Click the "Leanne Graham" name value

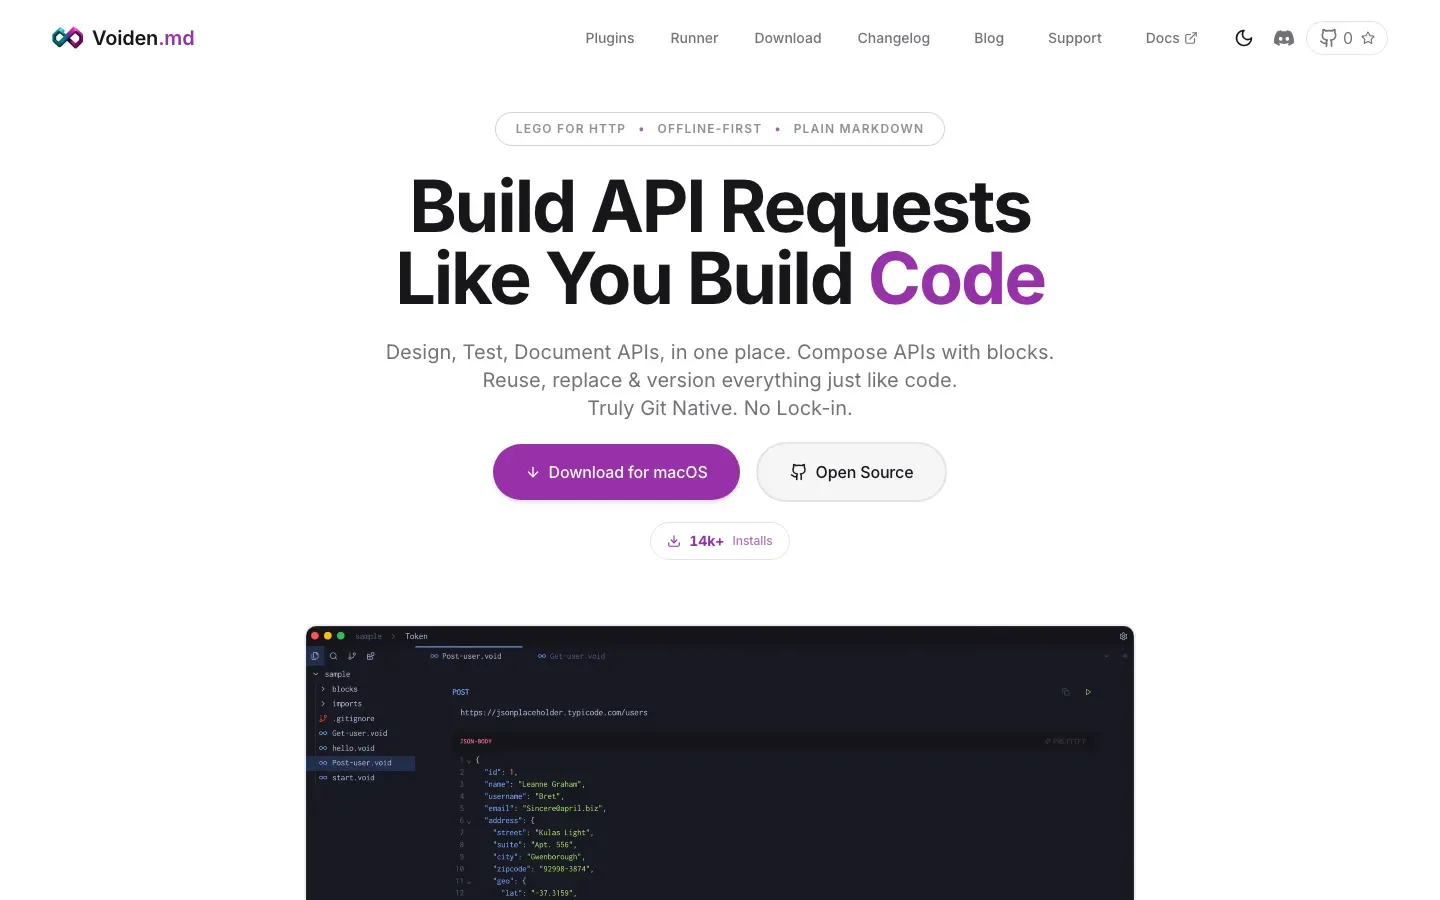tap(551, 784)
